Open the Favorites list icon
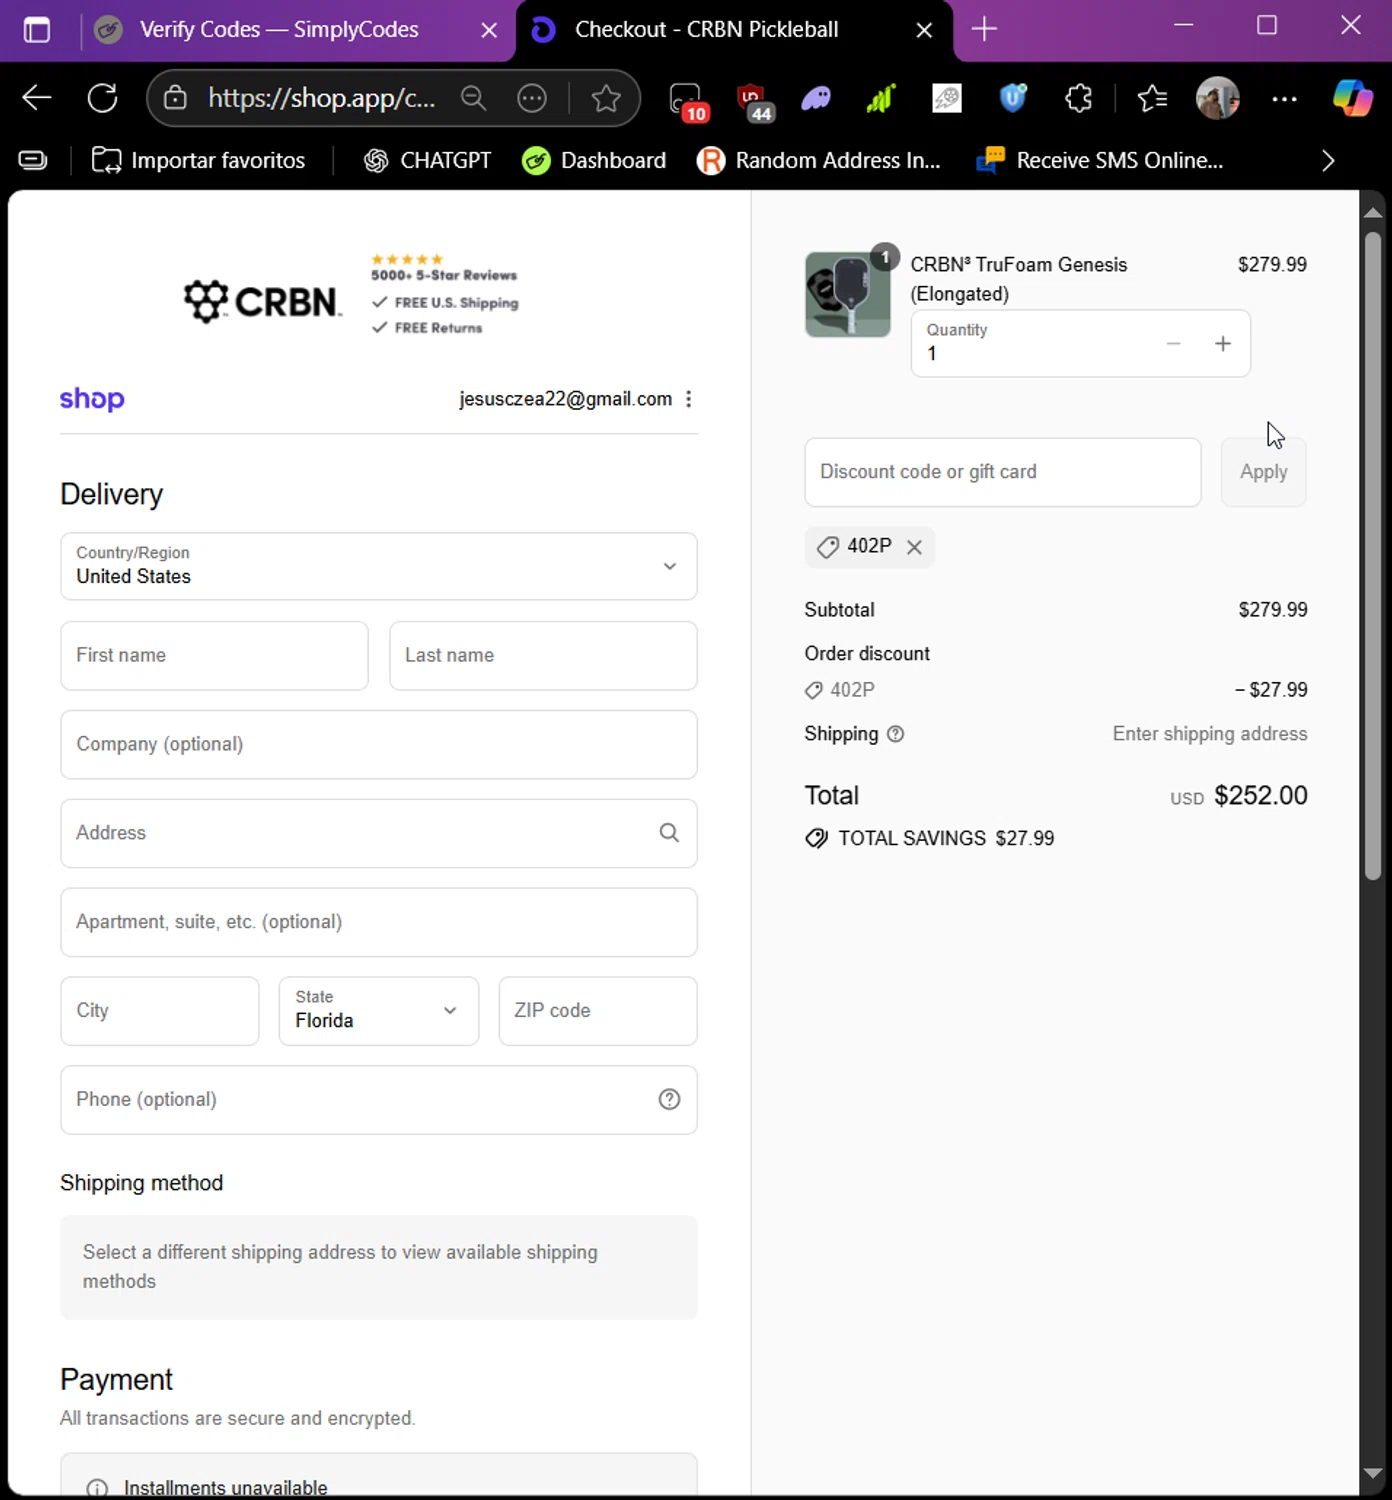The width and height of the screenshot is (1392, 1500). (1152, 98)
